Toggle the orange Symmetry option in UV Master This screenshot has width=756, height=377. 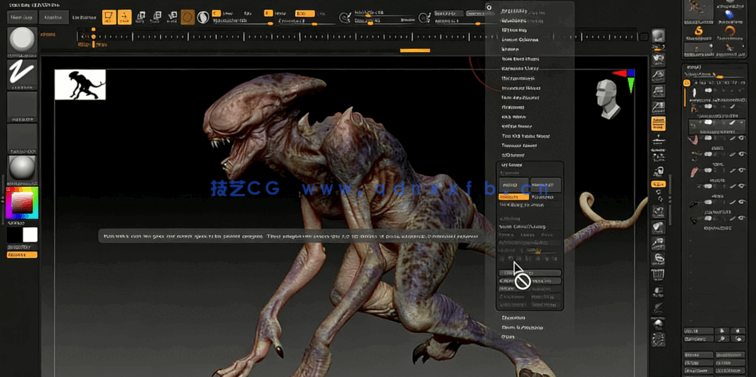[x=514, y=197]
